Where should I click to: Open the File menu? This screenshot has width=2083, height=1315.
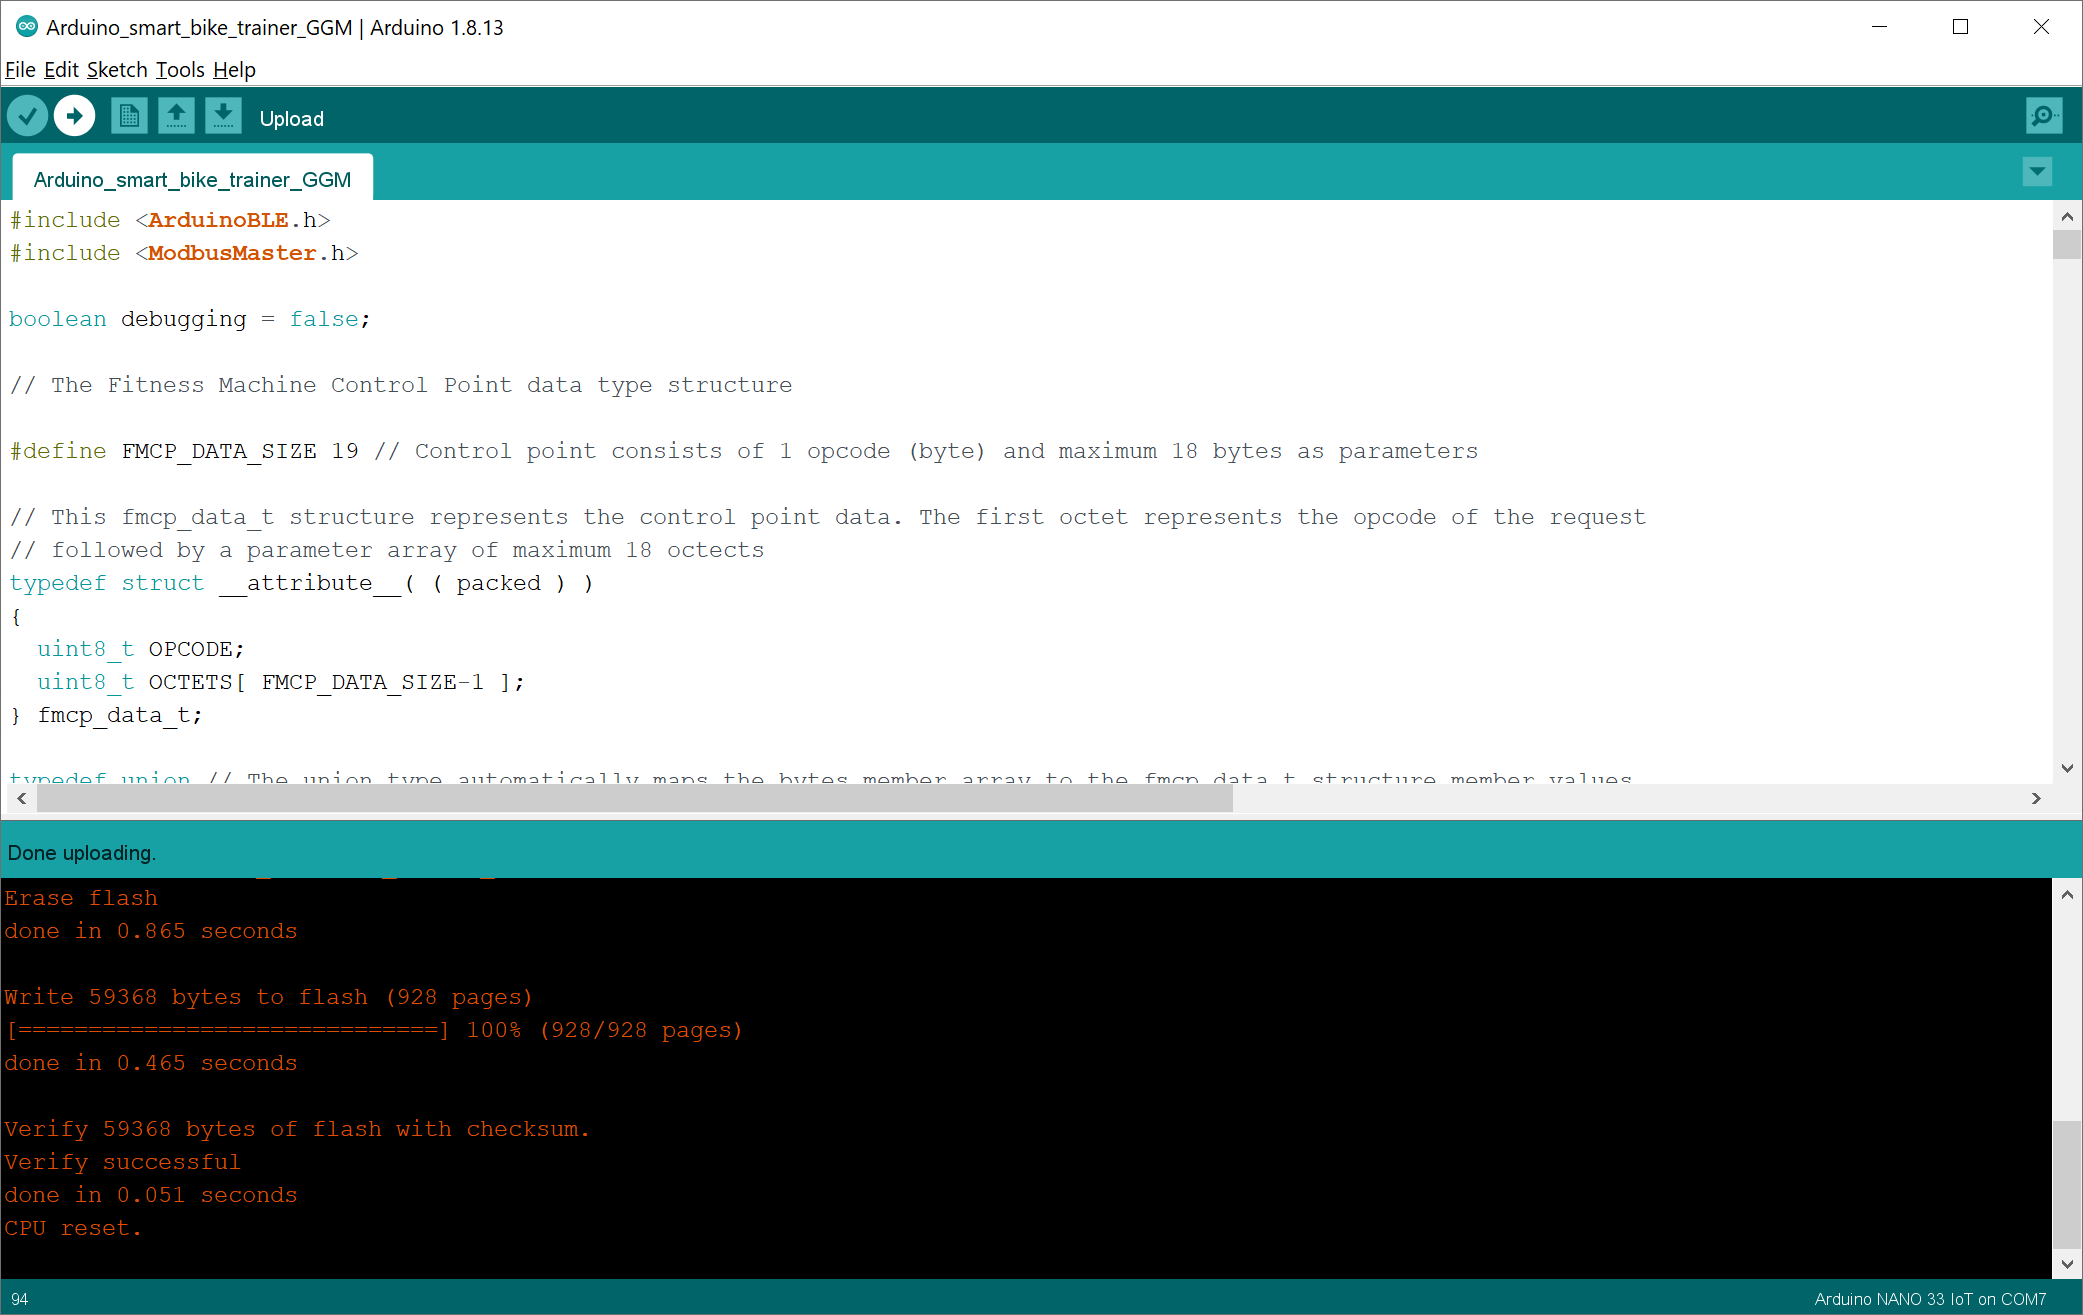click(19, 69)
